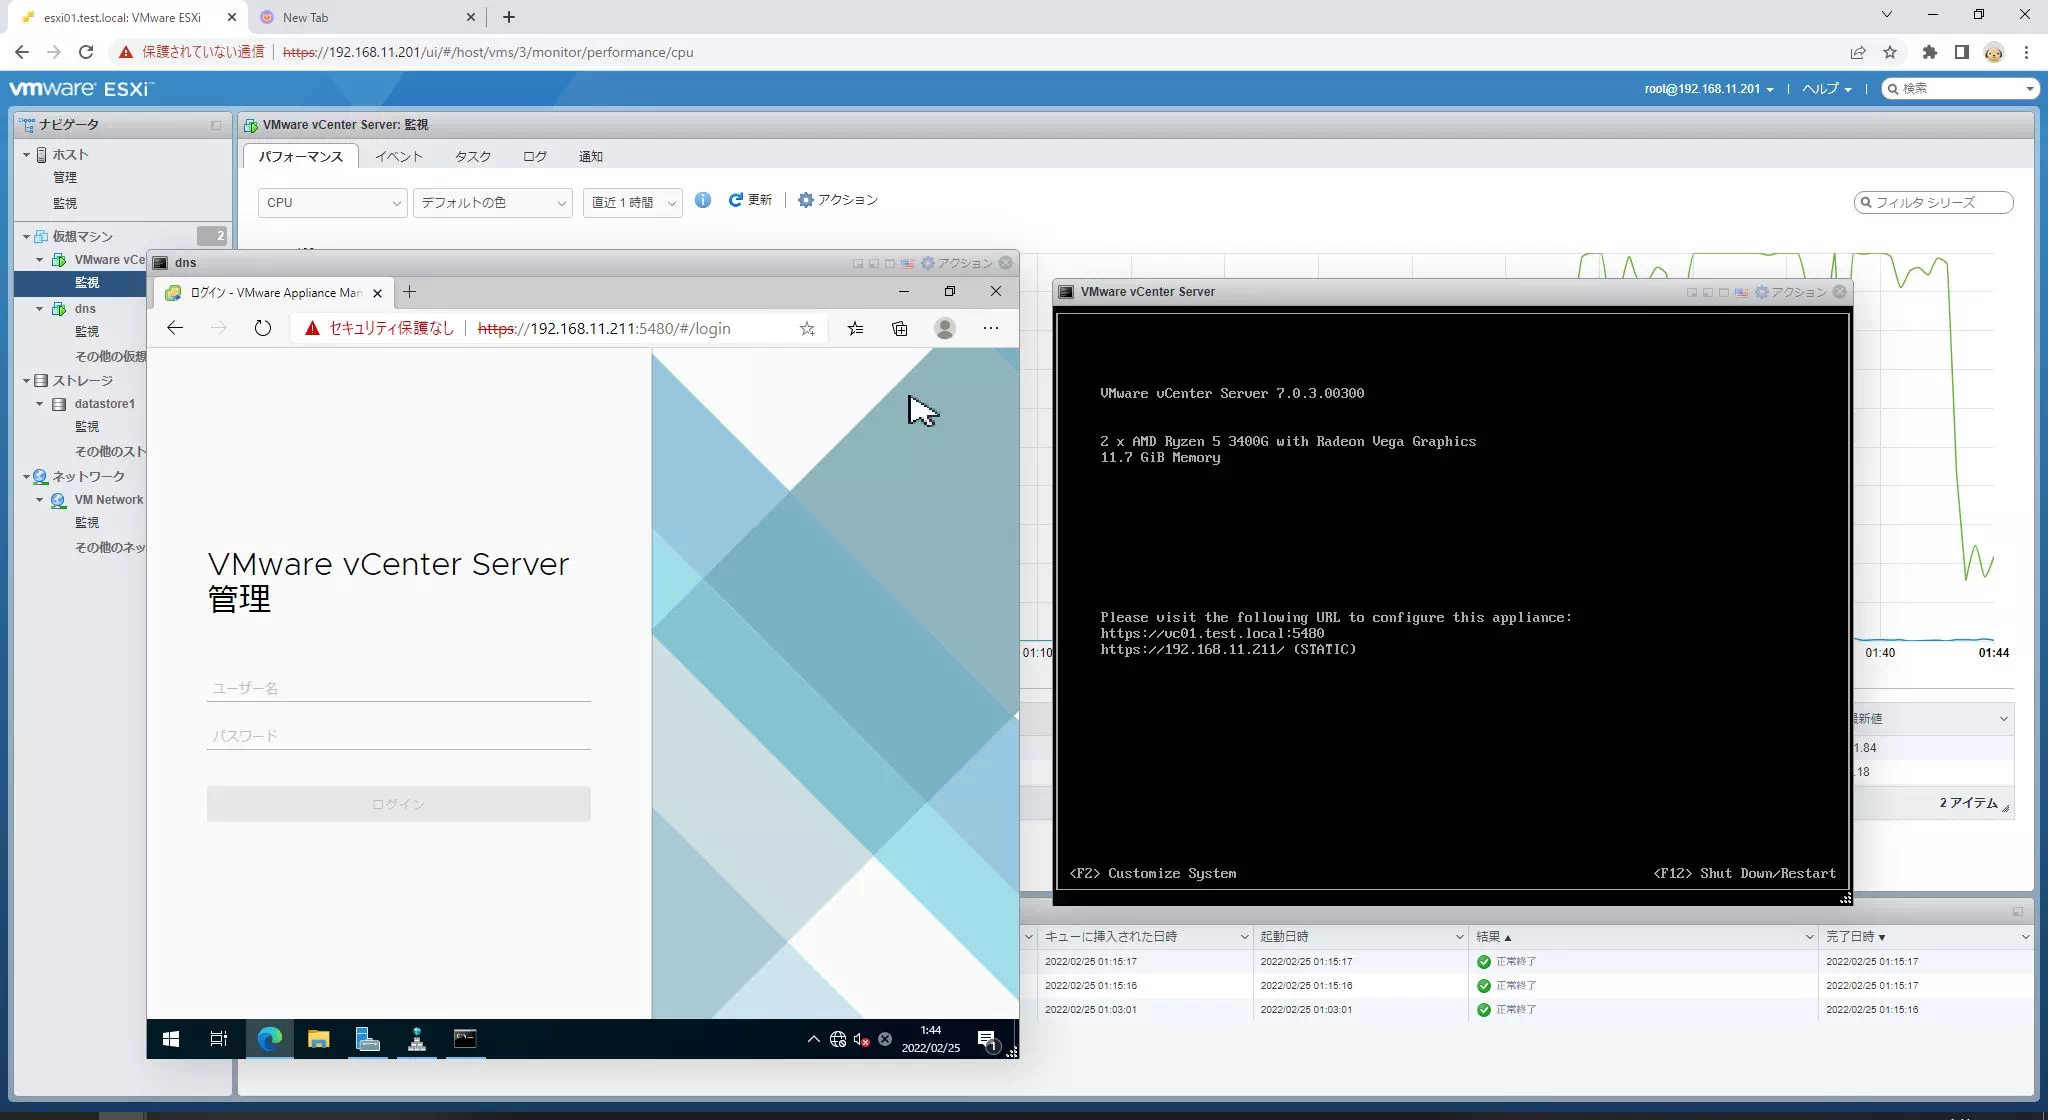Collapse the ストレージ tree node
Screen dimensions: 2048x1120
tap(27, 381)
